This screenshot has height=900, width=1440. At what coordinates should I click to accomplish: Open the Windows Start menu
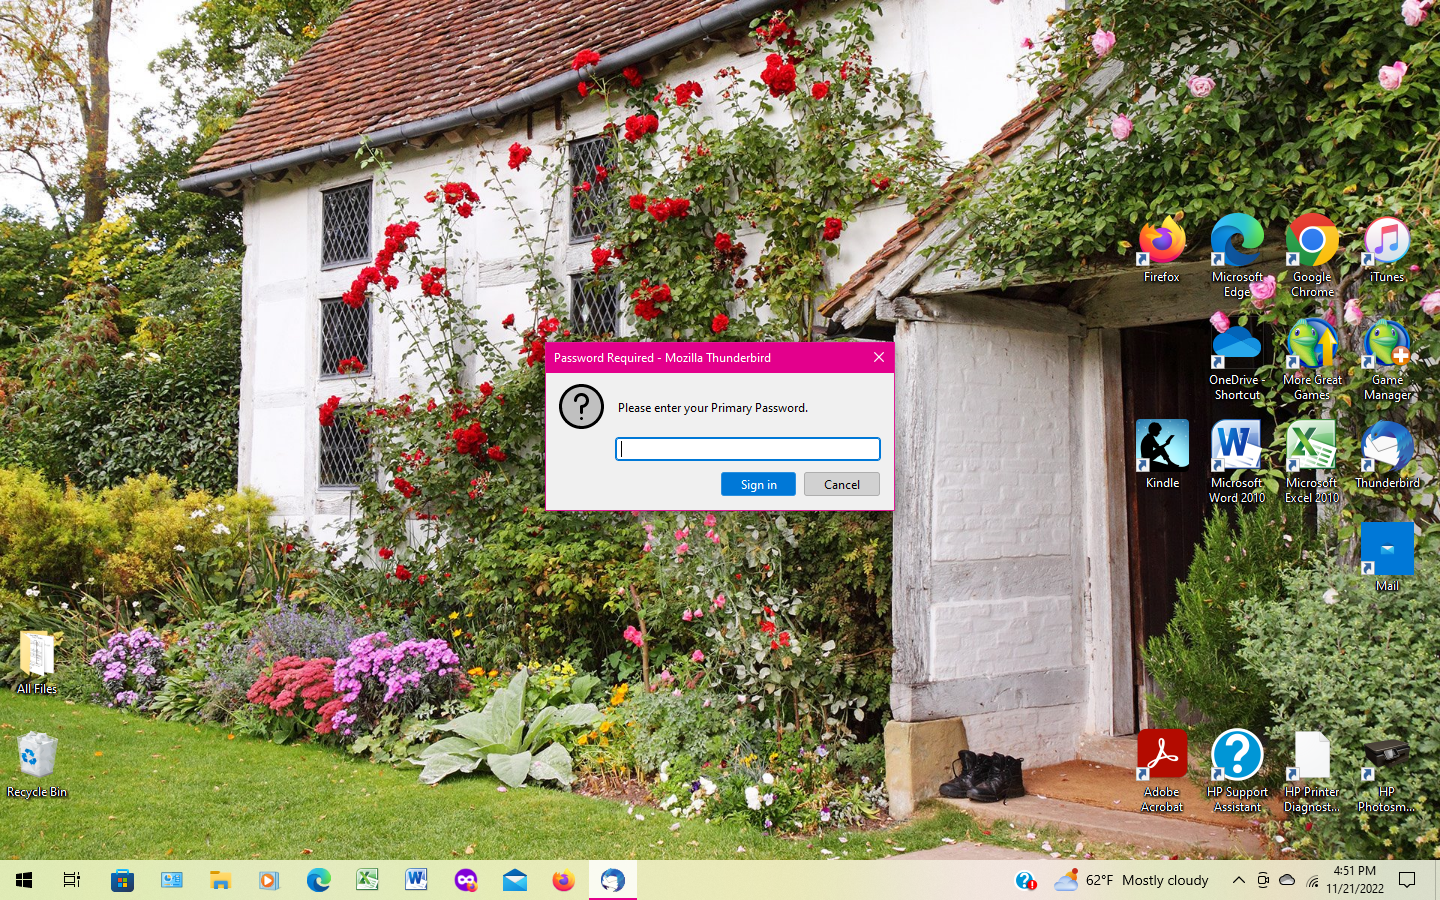(24, 880)
